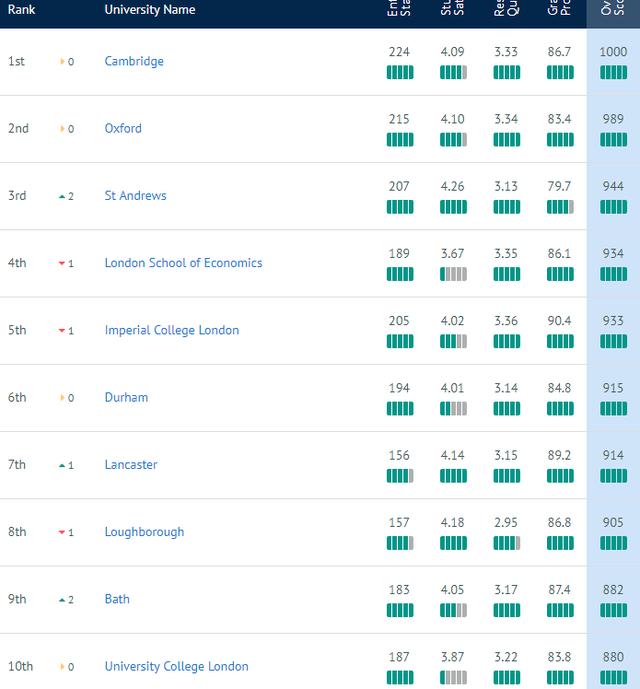Click London School of Economics red down-arrow icon
Image resolution: width=640 pixels, height=689 pixels.
click(x=62, y=264)
